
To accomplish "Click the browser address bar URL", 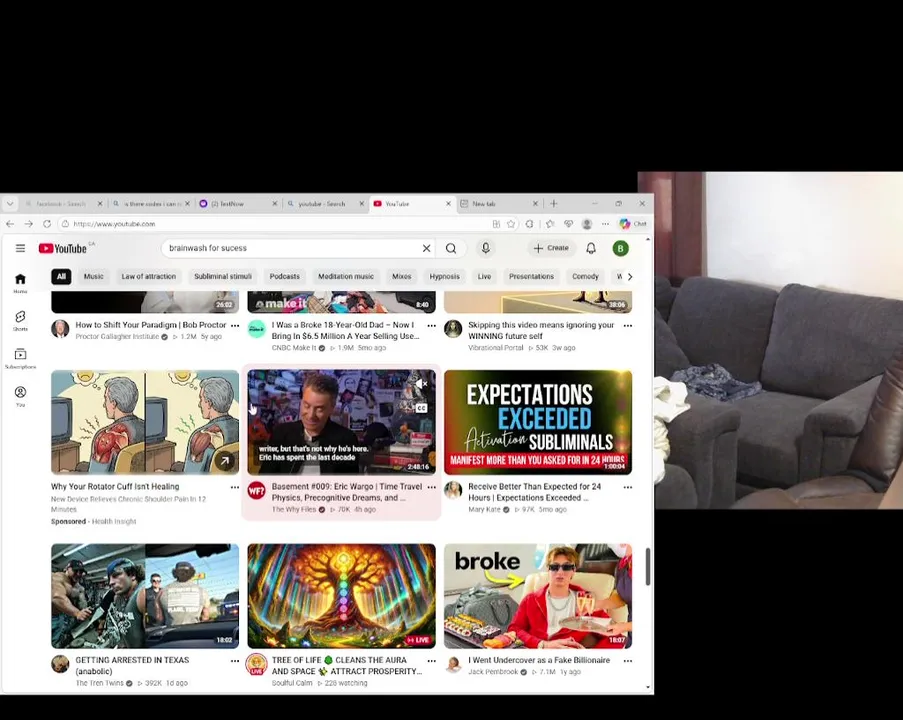I will [115, 224].
